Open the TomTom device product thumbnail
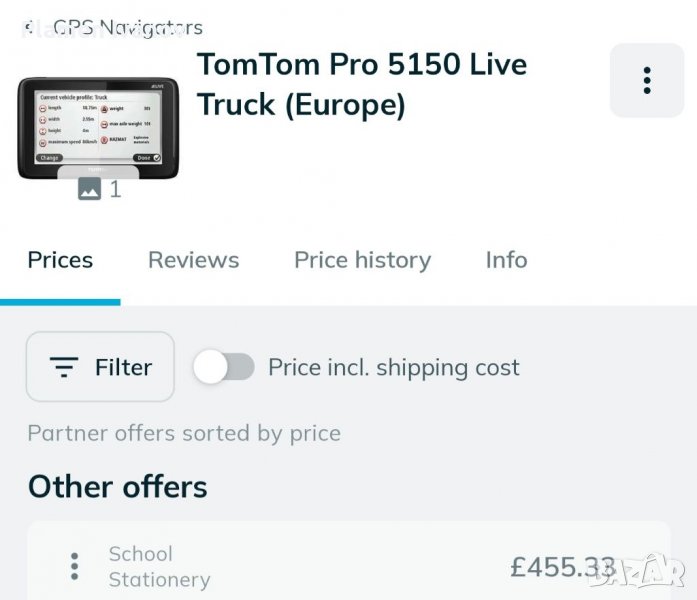Screen dimensions: 697x600 point(98,127)
